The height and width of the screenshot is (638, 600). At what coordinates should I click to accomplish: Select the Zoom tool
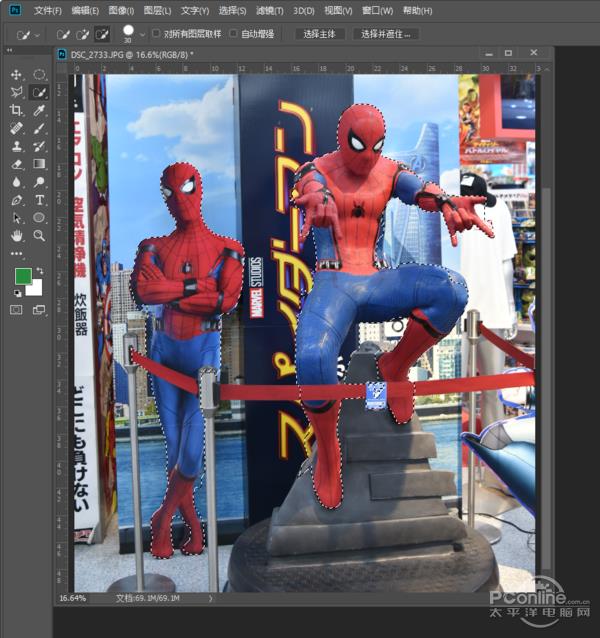[x=39, y=236]
